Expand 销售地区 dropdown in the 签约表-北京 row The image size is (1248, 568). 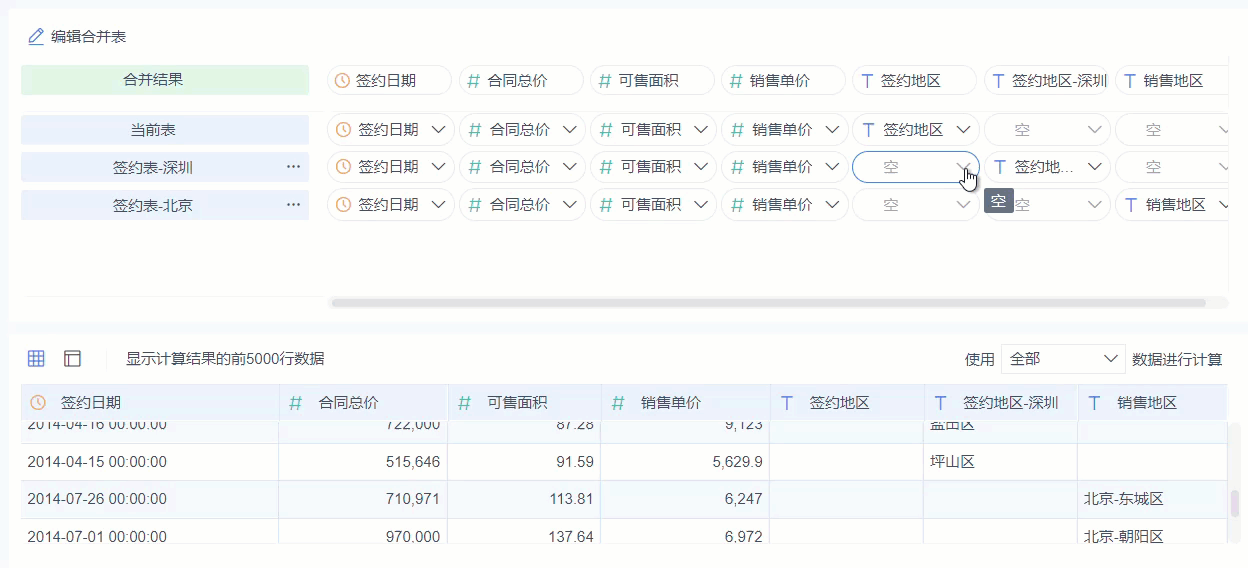pyautogui.click(x=1224, y=205)
